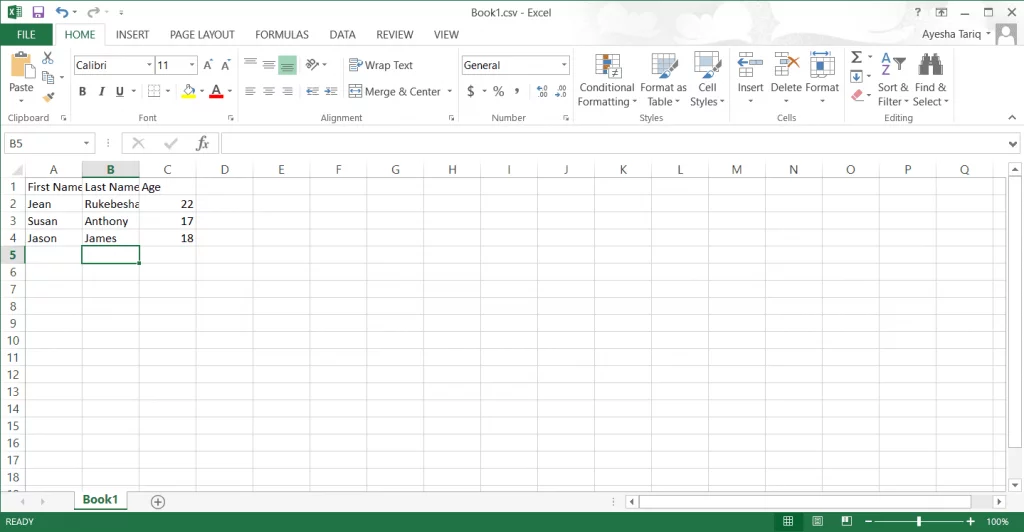
Task: Open the FILE tab
Action: click(26, 35)
